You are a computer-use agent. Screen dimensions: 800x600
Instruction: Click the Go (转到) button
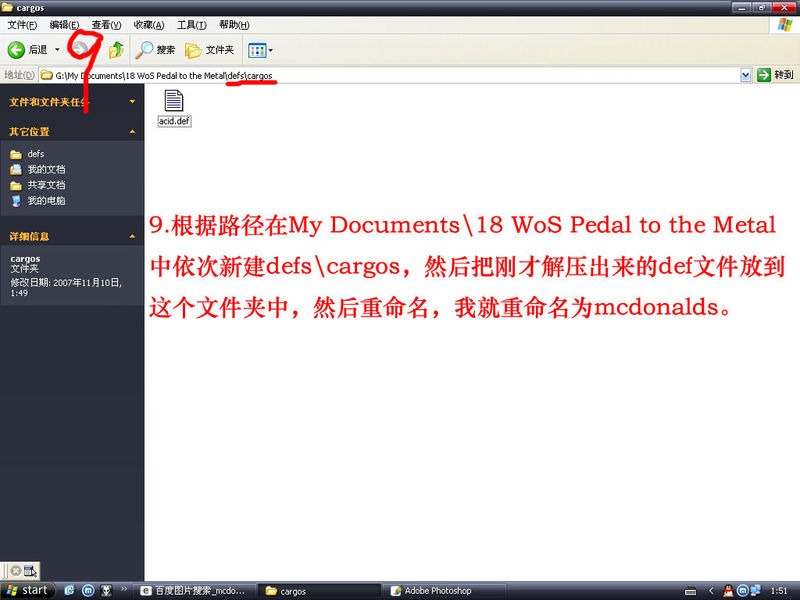click(776, 75)
